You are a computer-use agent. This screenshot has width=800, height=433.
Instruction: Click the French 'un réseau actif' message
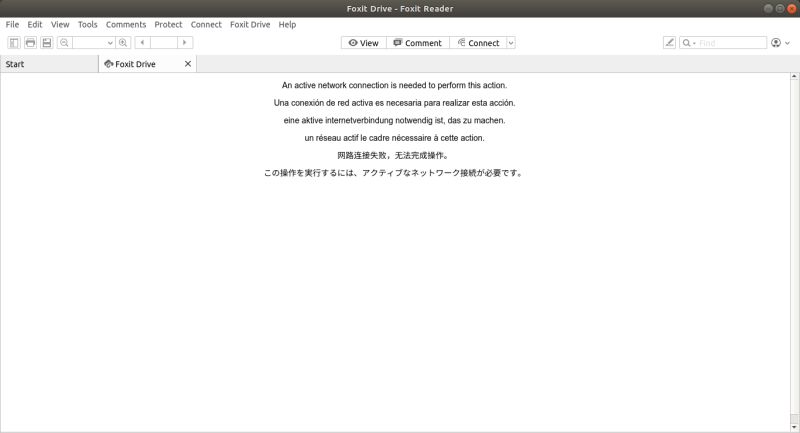(394, 138)
